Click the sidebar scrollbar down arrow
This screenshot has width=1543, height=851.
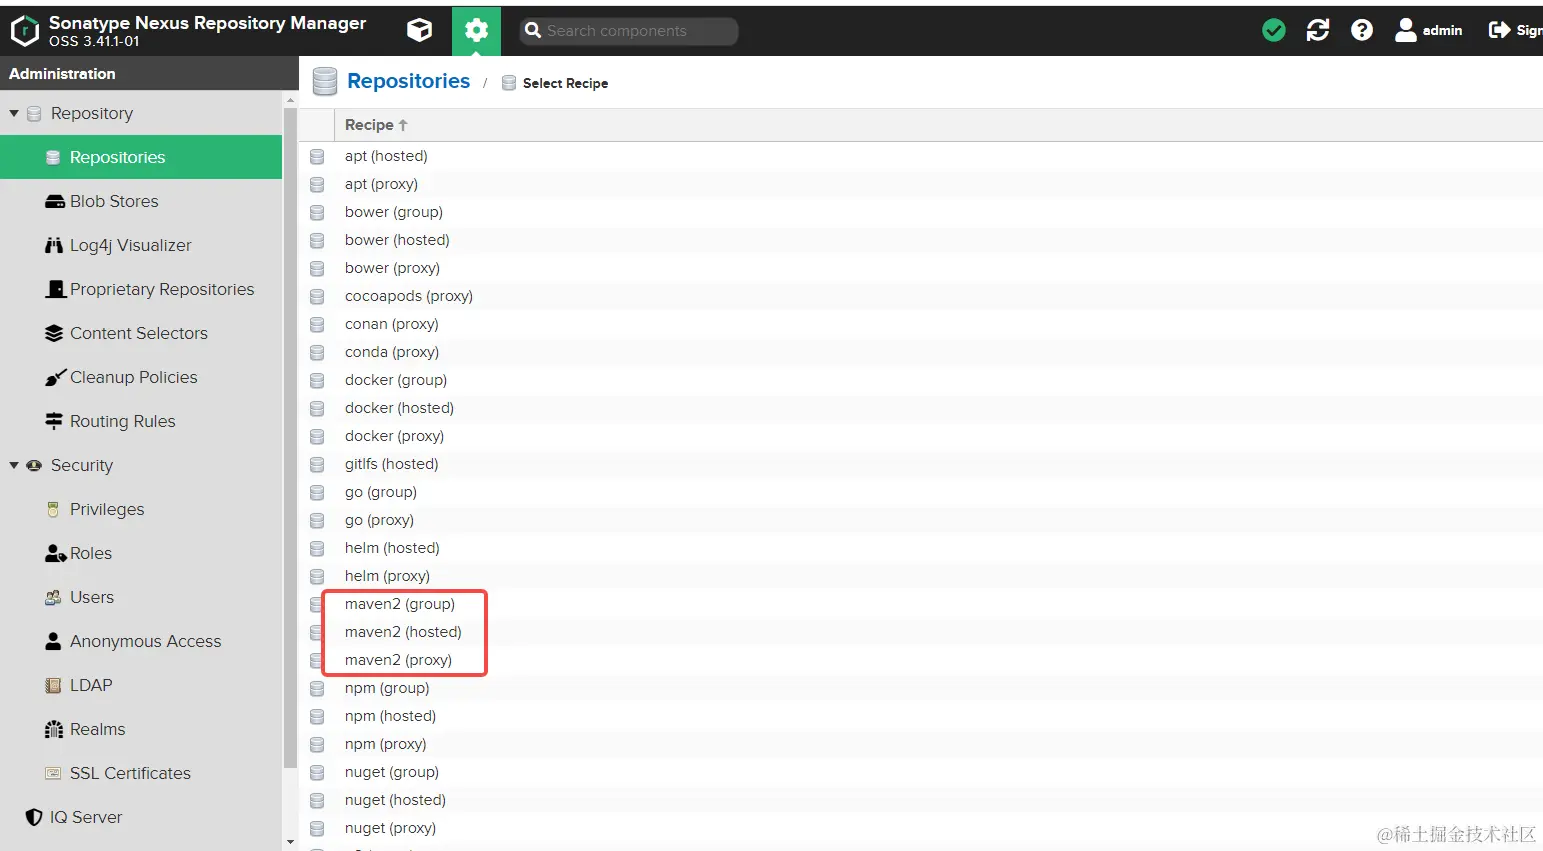[291, 842]
